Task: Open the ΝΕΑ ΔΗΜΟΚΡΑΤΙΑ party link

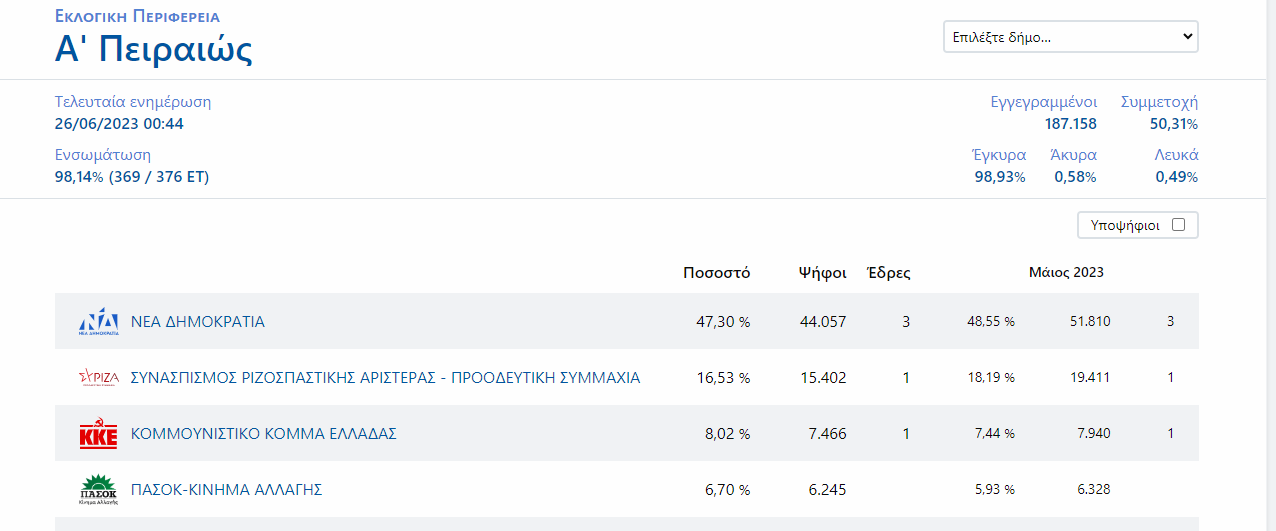Action: 198,322
